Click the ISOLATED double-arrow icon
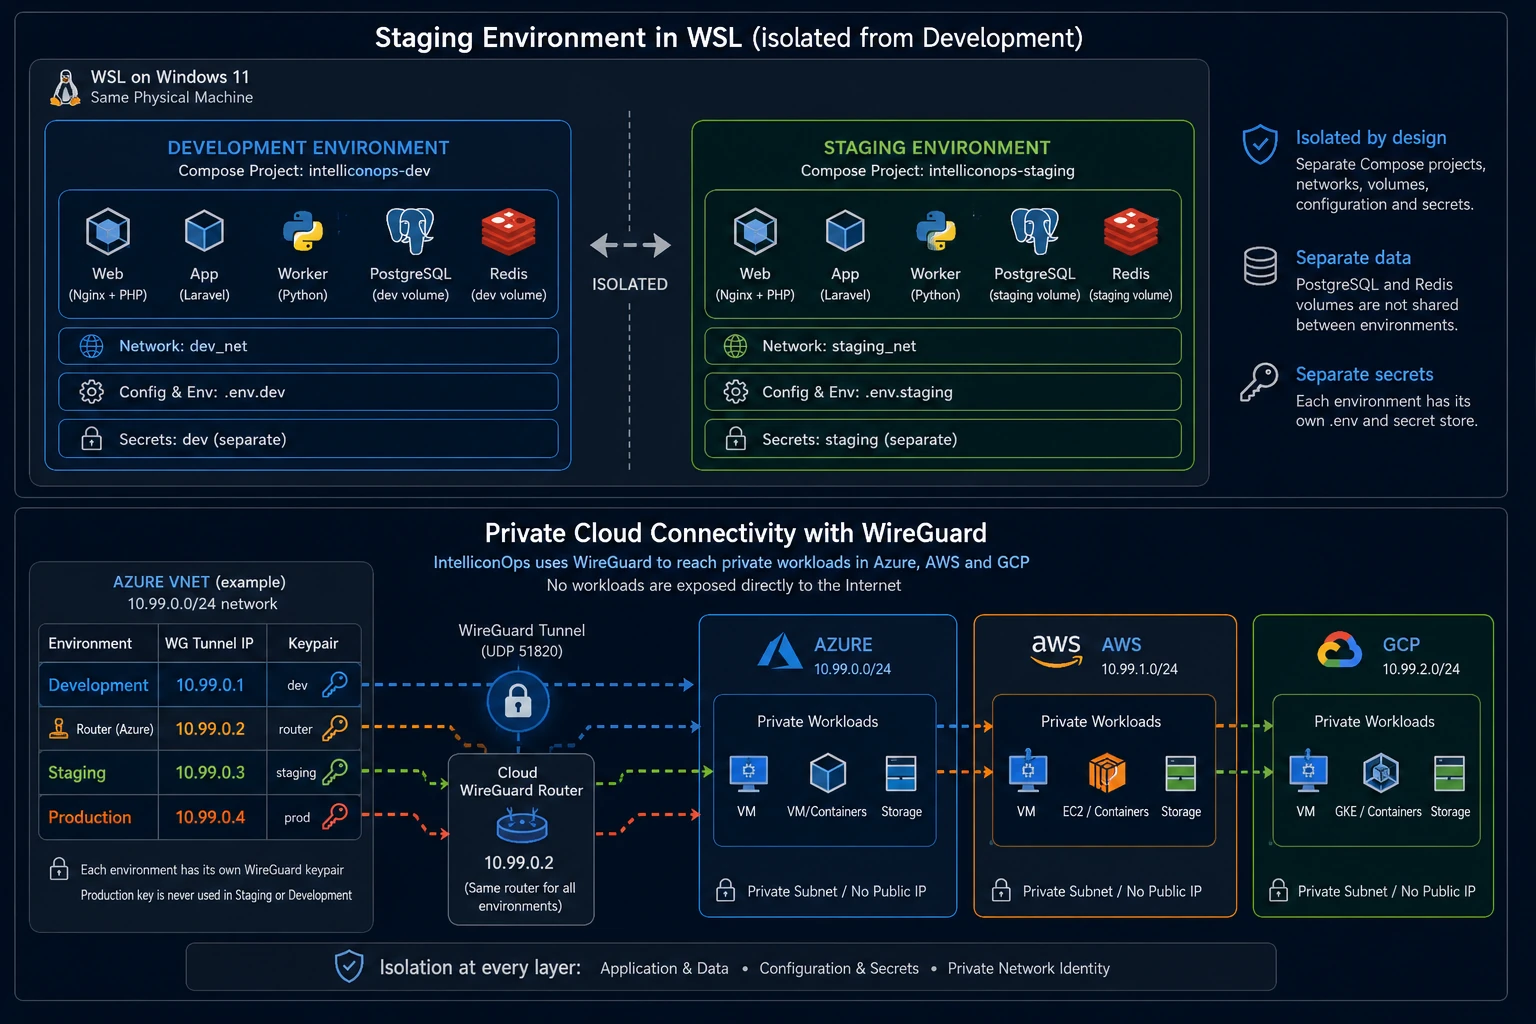Screen dimensions: 1536x1024 tap(630, 245)
